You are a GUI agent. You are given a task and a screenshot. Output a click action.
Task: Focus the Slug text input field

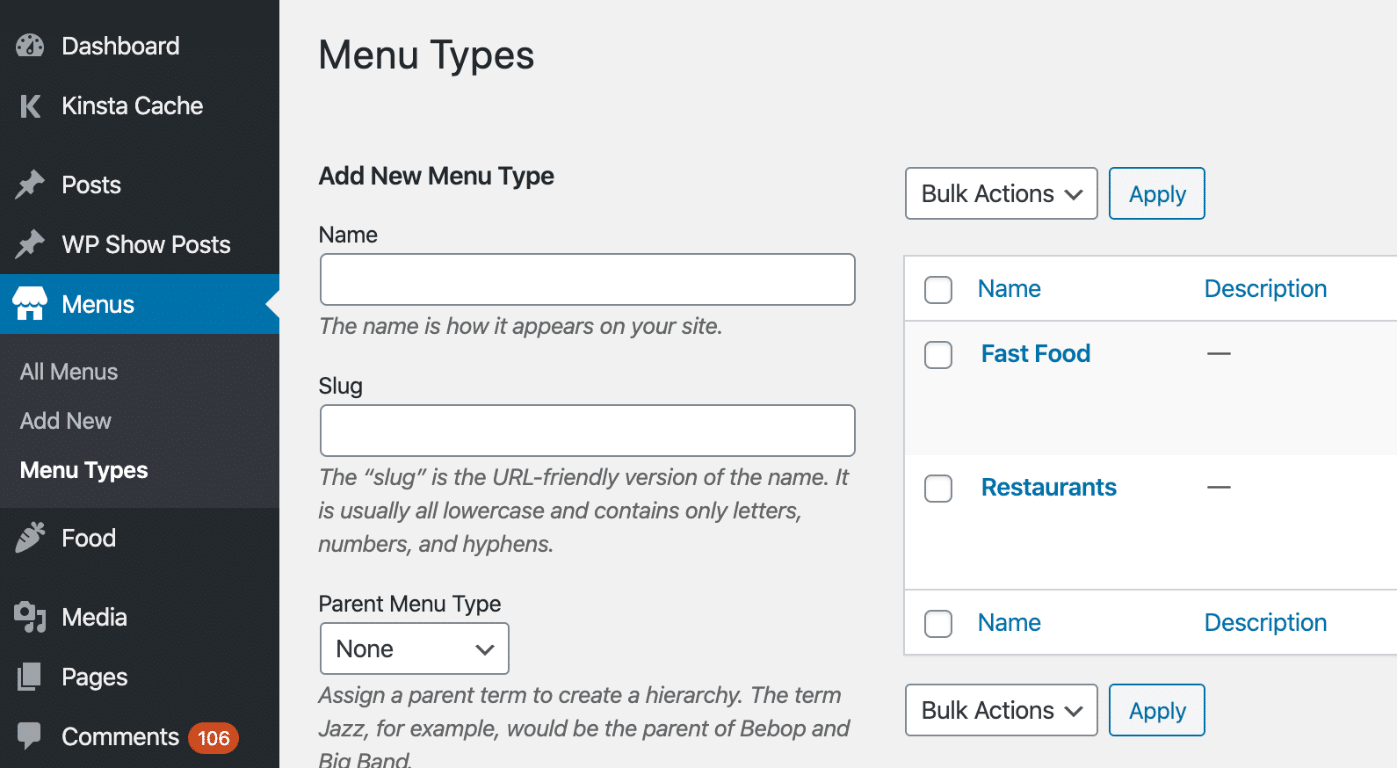(587, 431)
